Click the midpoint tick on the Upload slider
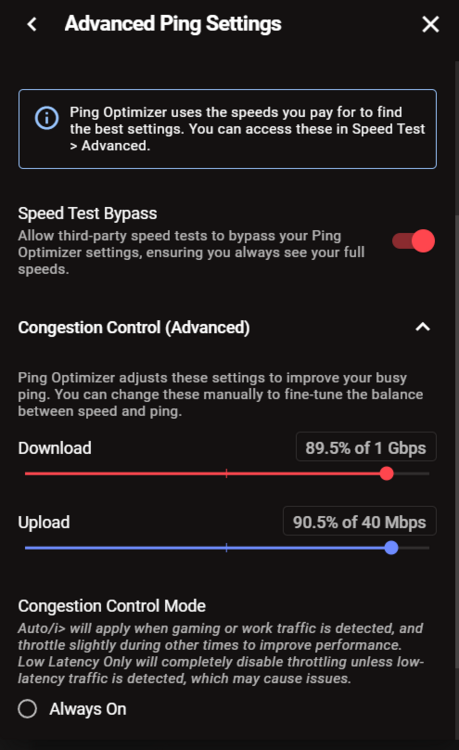 [x=226, y=548]
